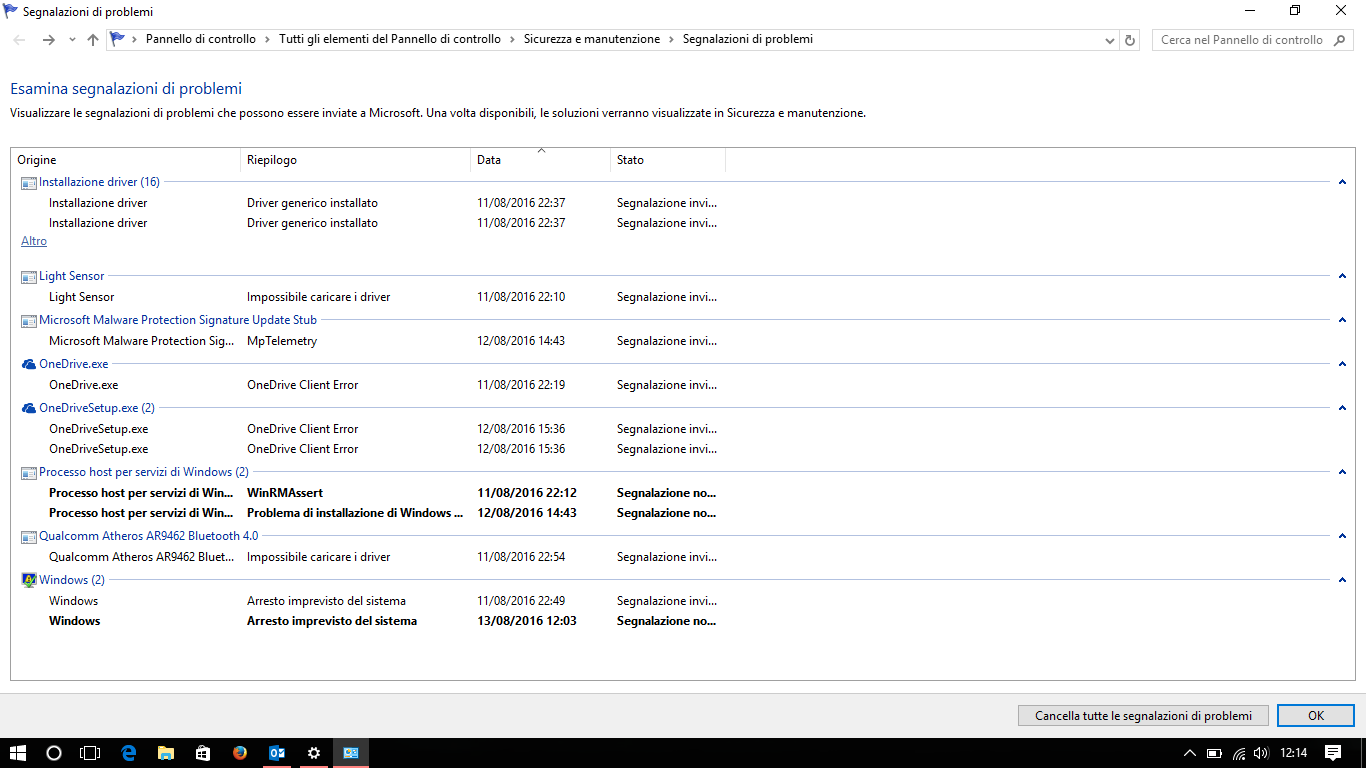Image resolution: width=1366 pixels, height=768 pixels.
Task: Open Cortana search circle in taskbar
Action: [54, 753]
